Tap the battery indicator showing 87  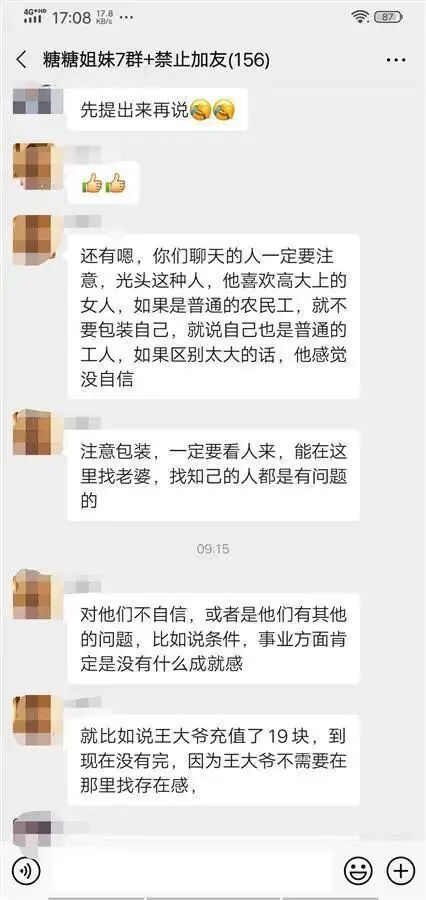tap(389, 17)
